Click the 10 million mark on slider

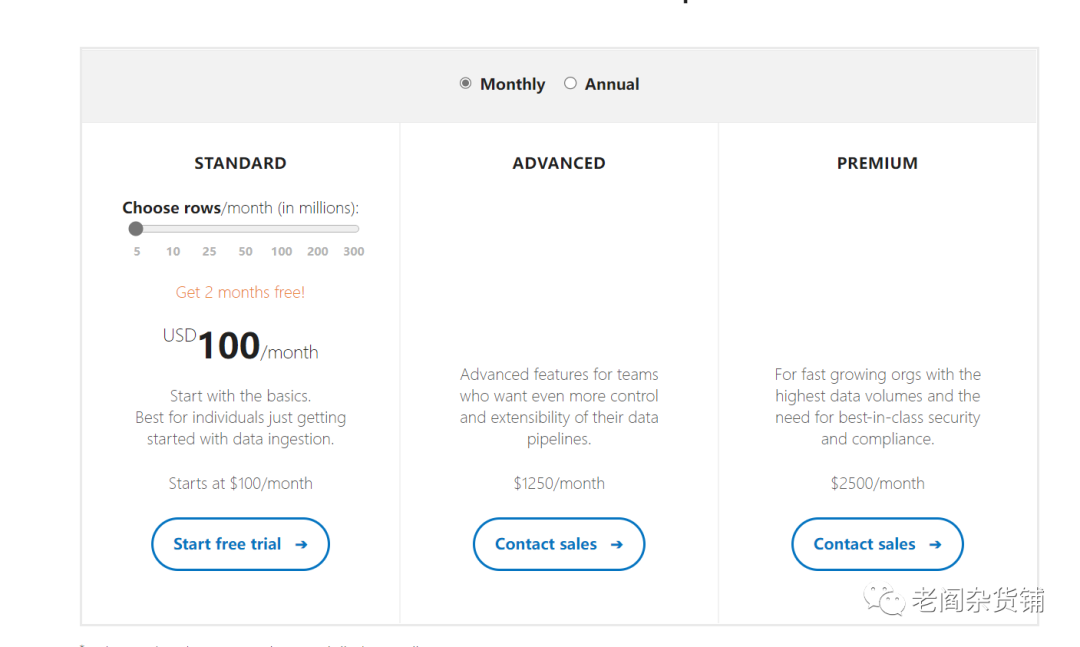(x=173, y=251)
